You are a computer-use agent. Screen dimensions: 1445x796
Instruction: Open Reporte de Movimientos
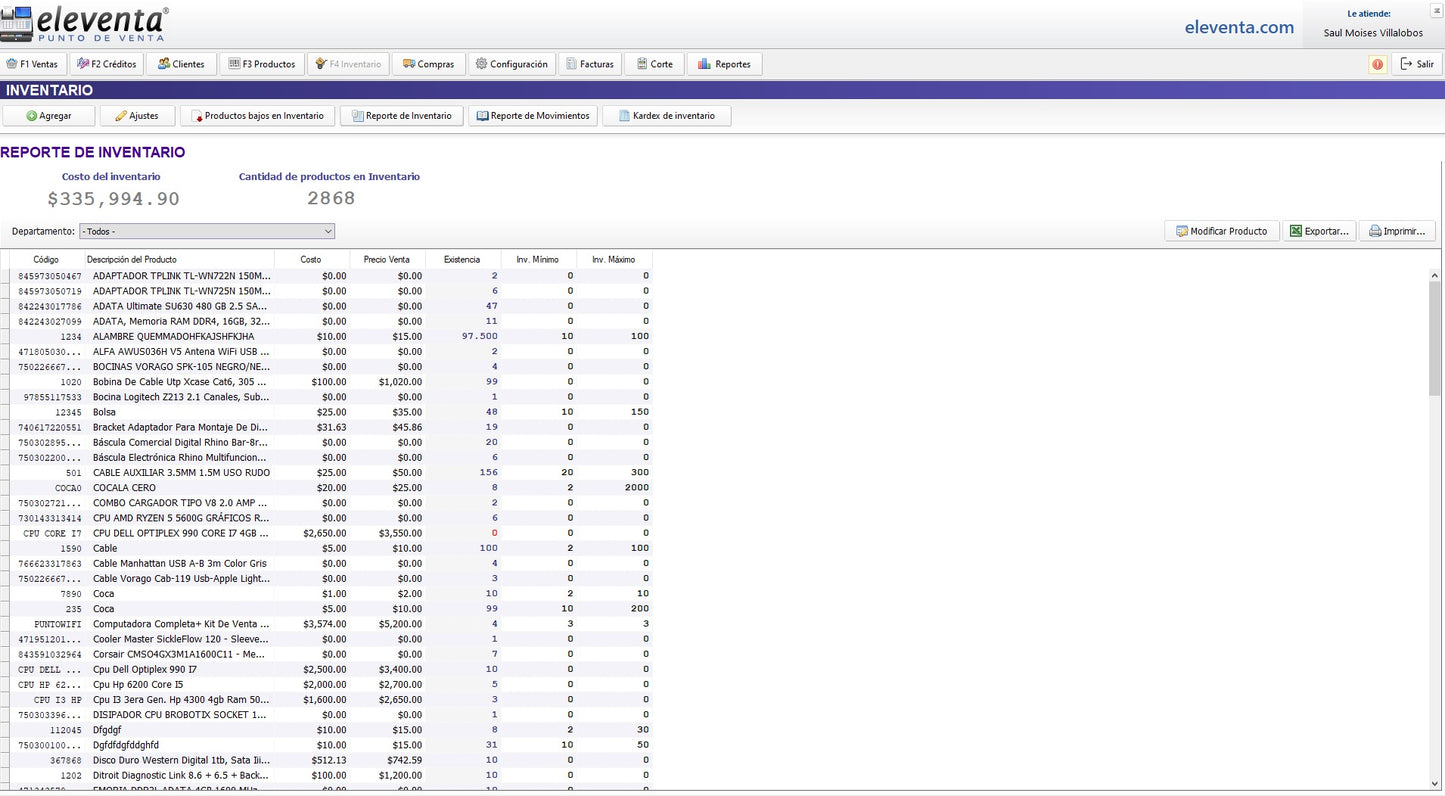[533, 116]
